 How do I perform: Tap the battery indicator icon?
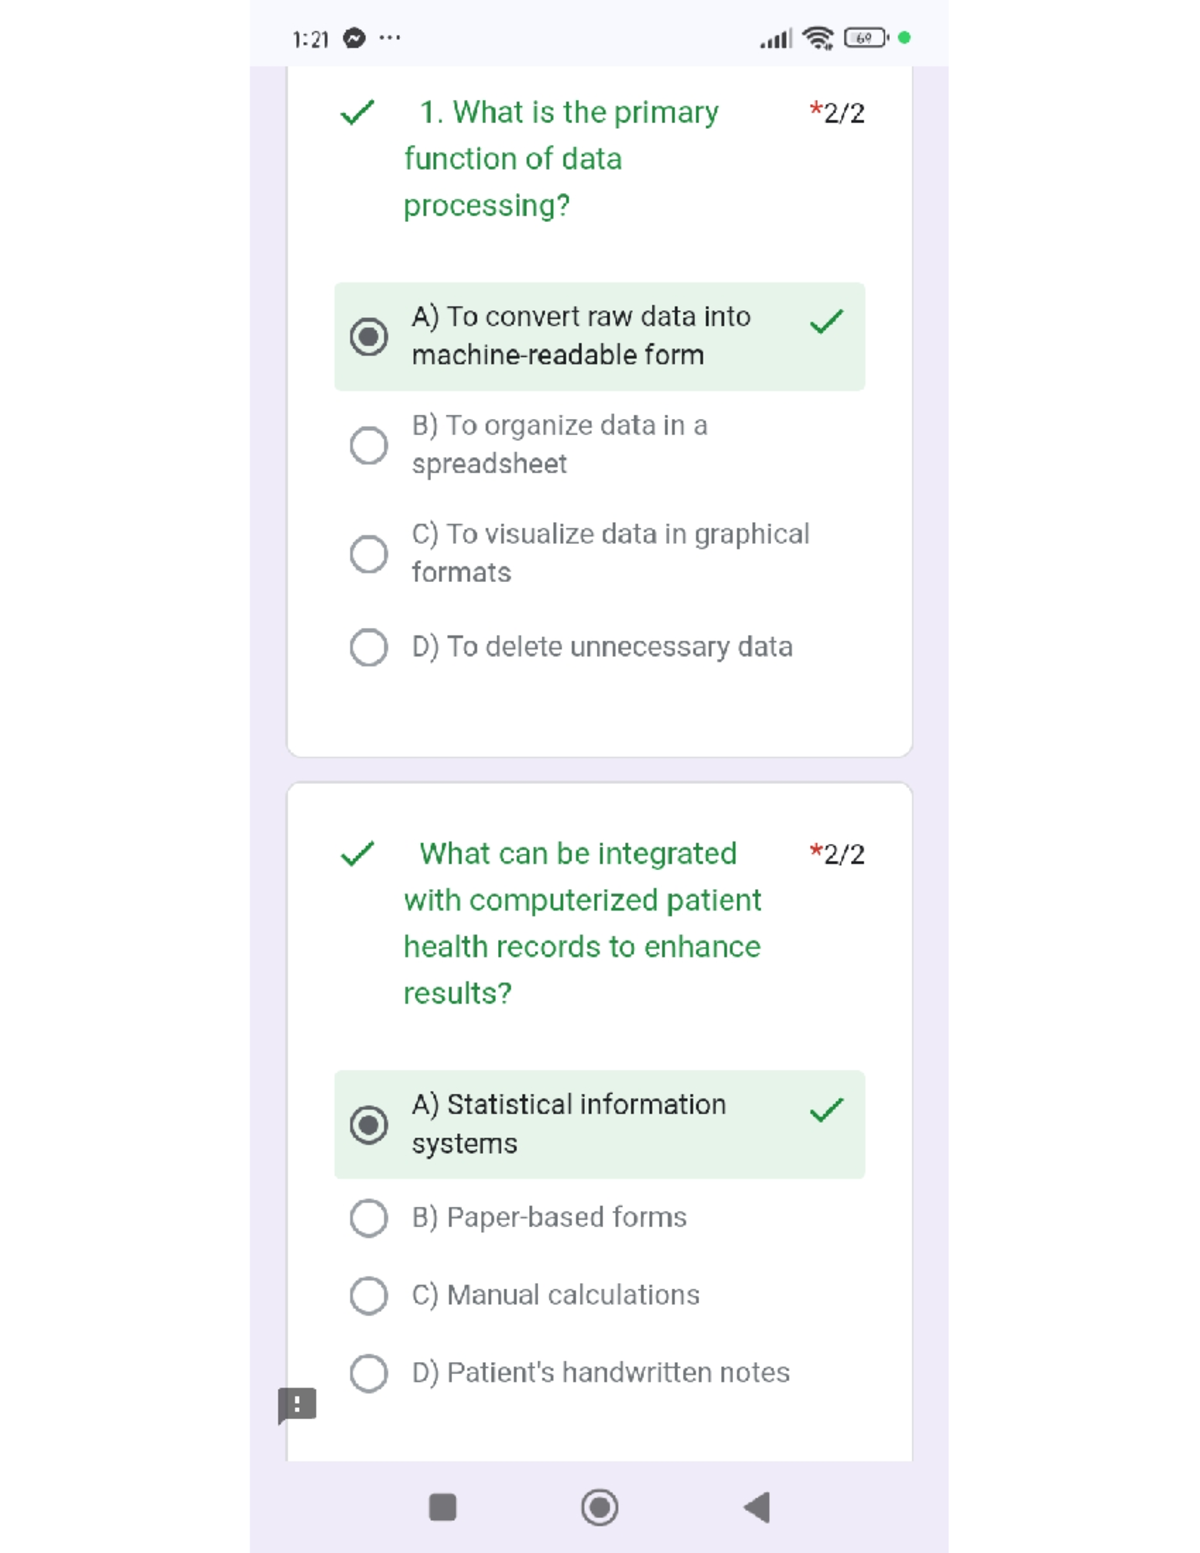click(x=865, y=38)
